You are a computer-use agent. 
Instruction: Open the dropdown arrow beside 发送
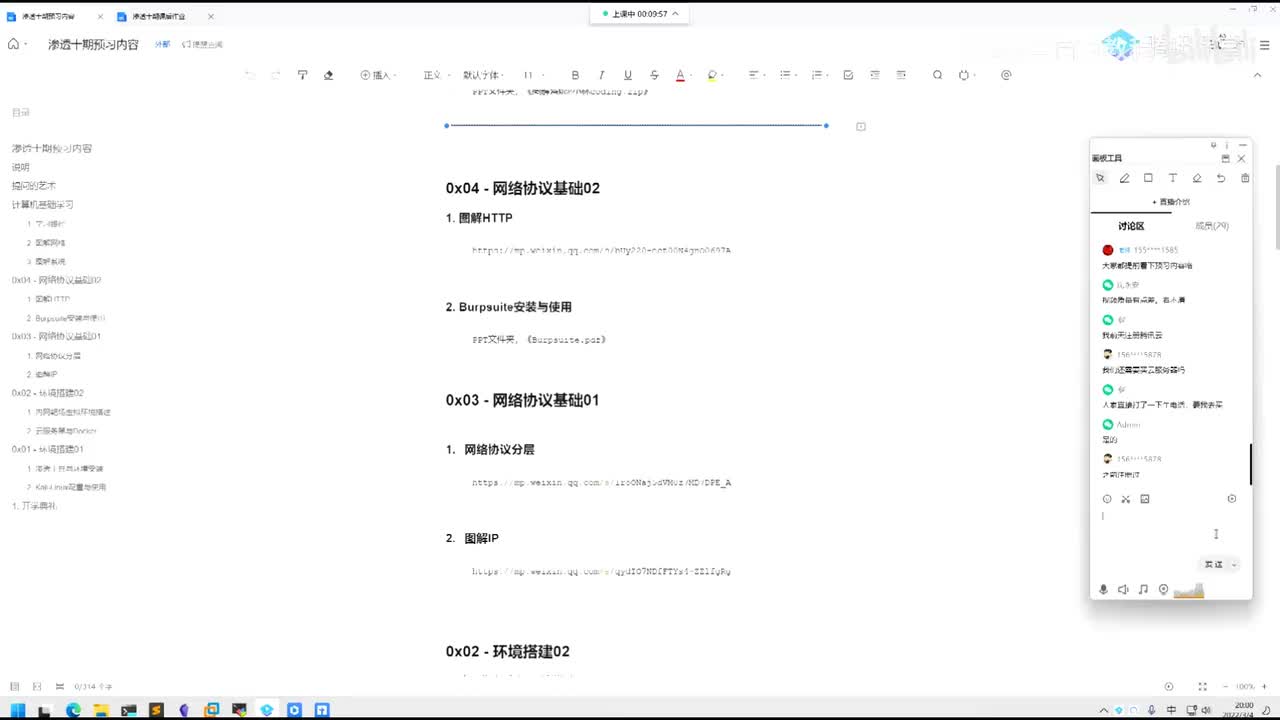1234,565
